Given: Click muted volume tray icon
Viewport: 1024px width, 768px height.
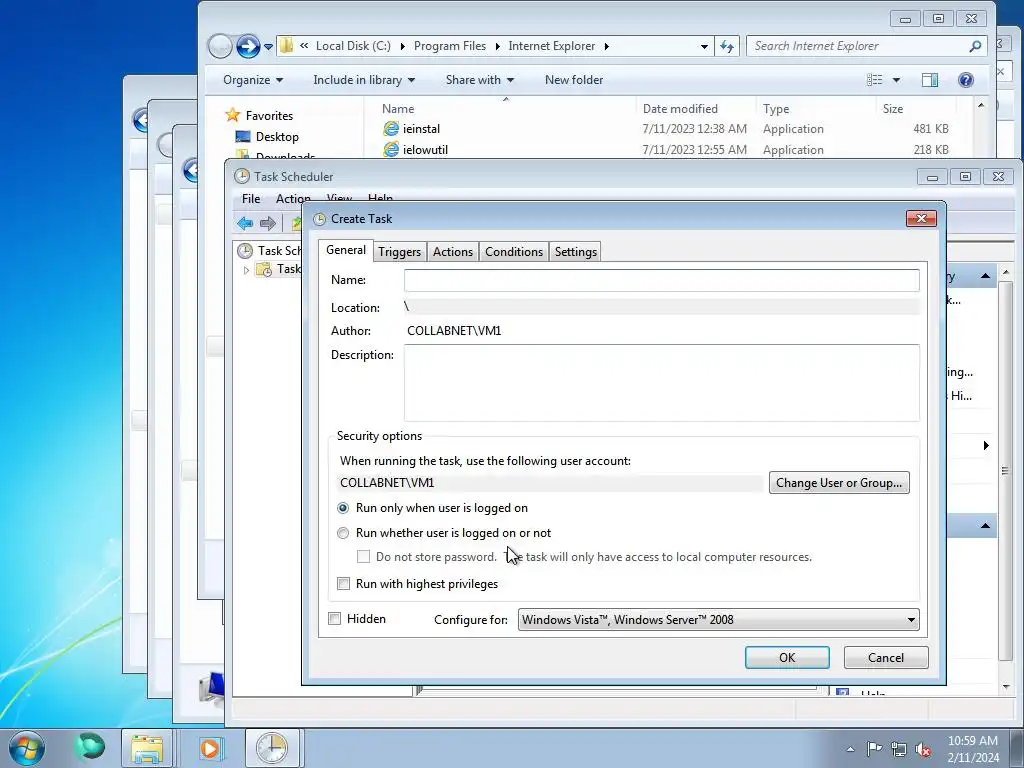Looking at the screenshot, I should click(x=923, y=749).
